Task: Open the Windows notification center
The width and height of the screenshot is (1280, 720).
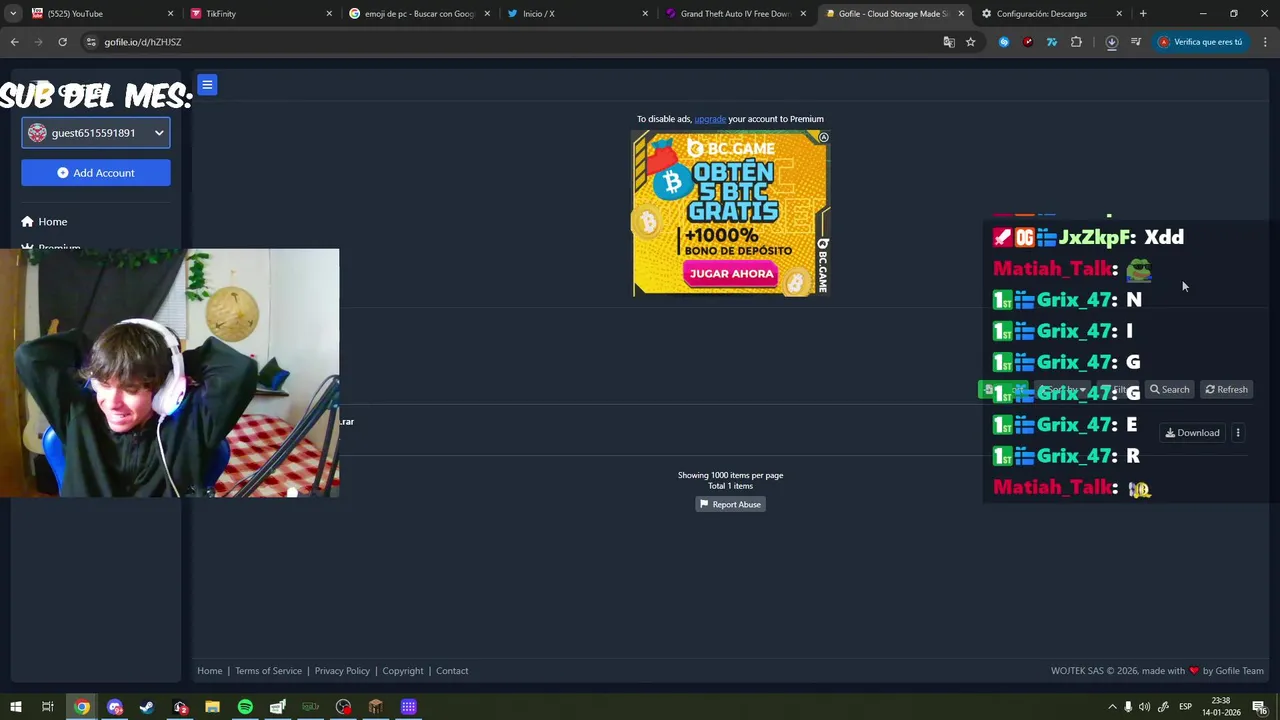Action: pyautogui.click(x=1259, y=707)
